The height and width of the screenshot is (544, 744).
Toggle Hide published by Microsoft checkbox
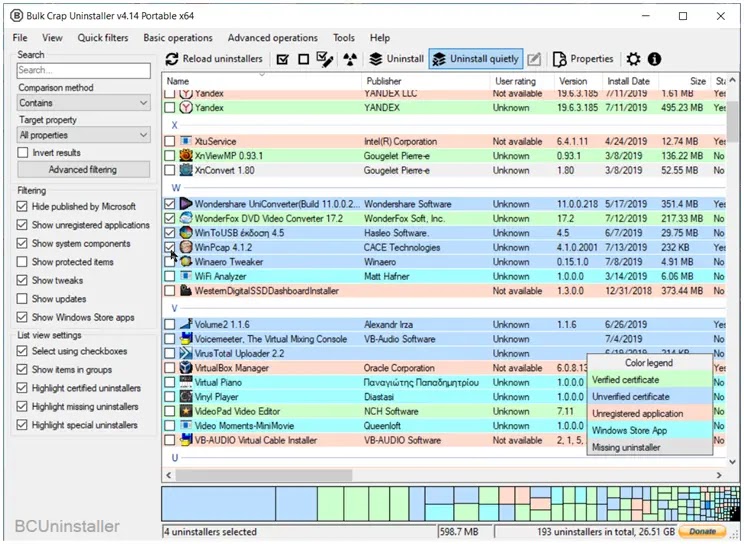coord(22,206)
